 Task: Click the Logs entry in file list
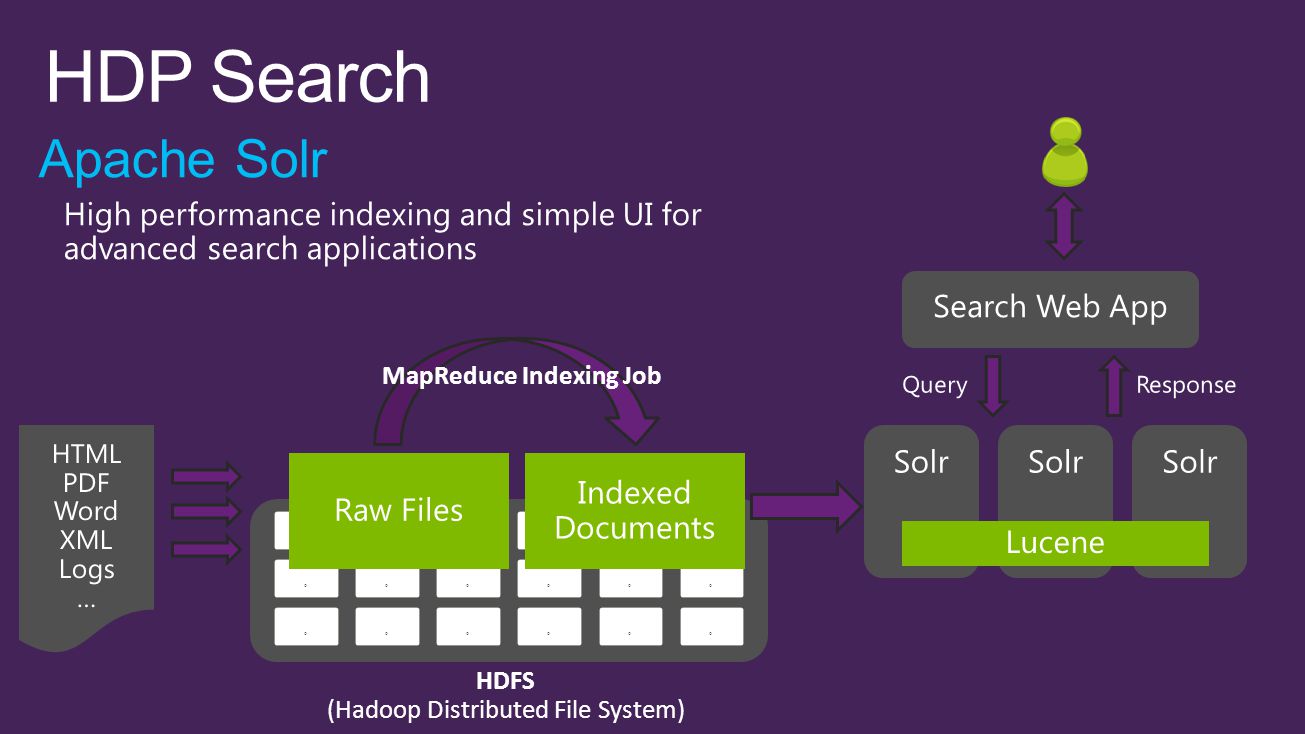coord(87,570)
